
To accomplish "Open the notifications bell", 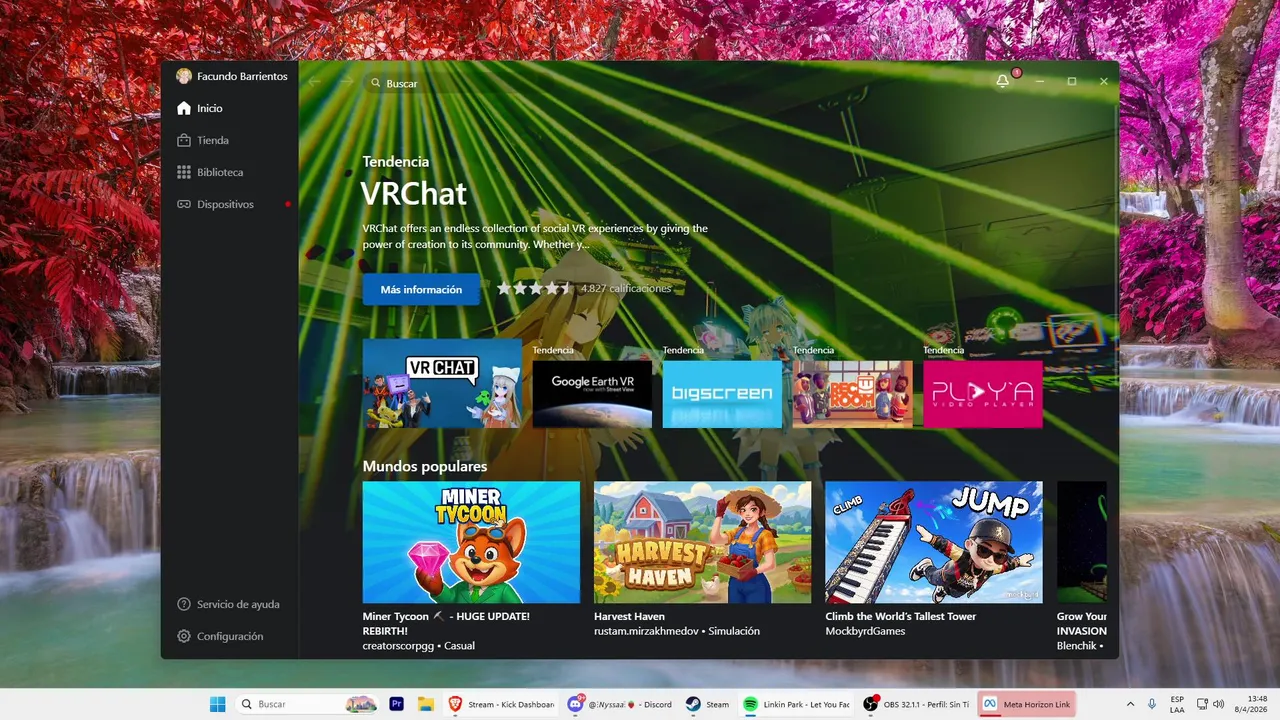I will 1003,81.
